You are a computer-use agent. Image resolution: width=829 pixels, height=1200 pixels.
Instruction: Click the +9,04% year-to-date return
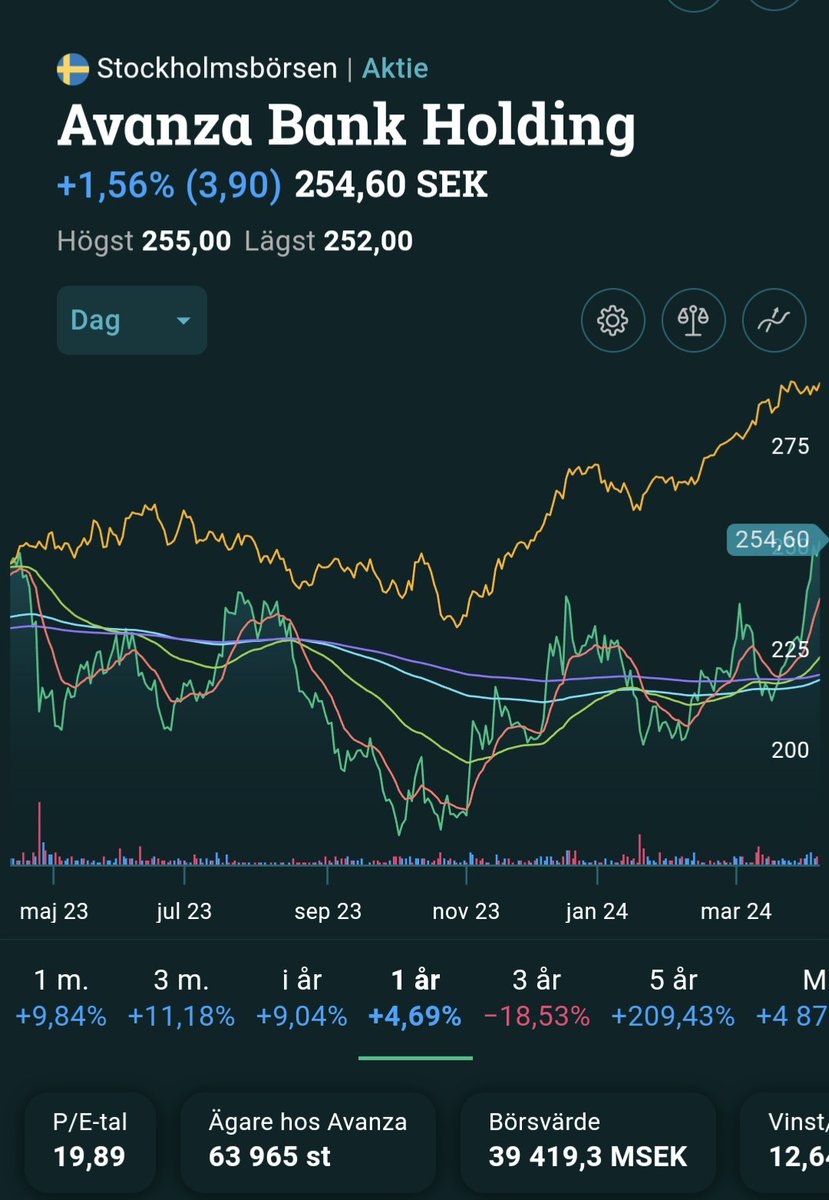click(302, 1017)
